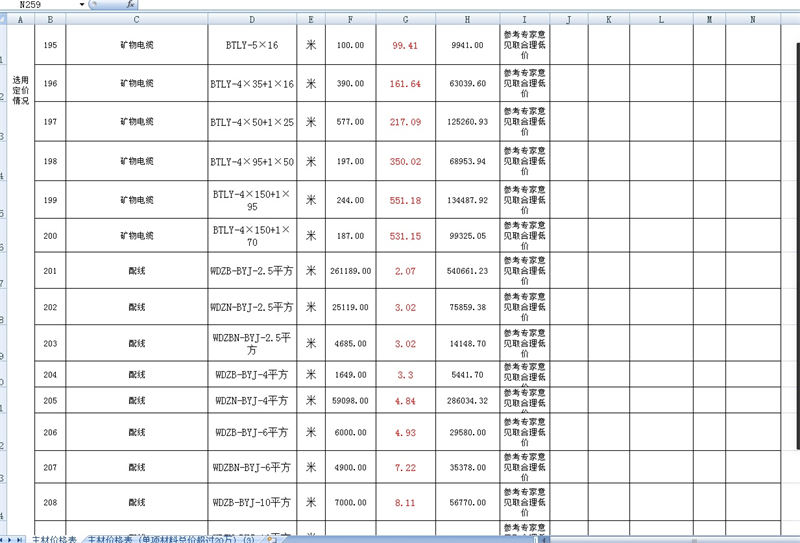This screenshot has height=543, width=800.
Task: Click the Select All corner button
Action: point(4,19)
